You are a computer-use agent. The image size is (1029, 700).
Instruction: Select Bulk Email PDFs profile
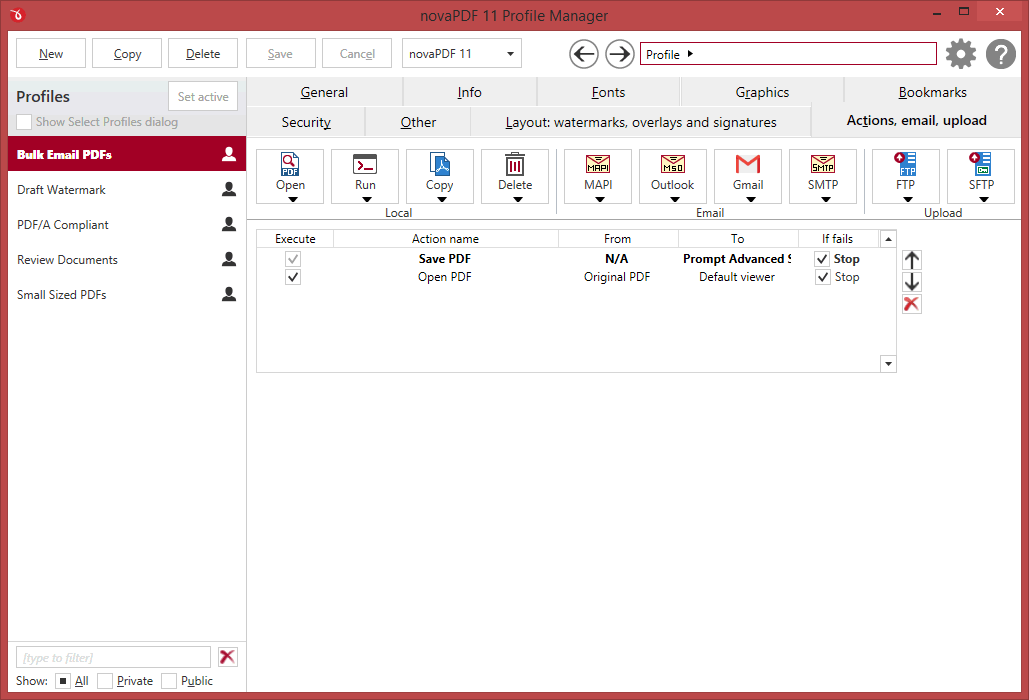127,154
